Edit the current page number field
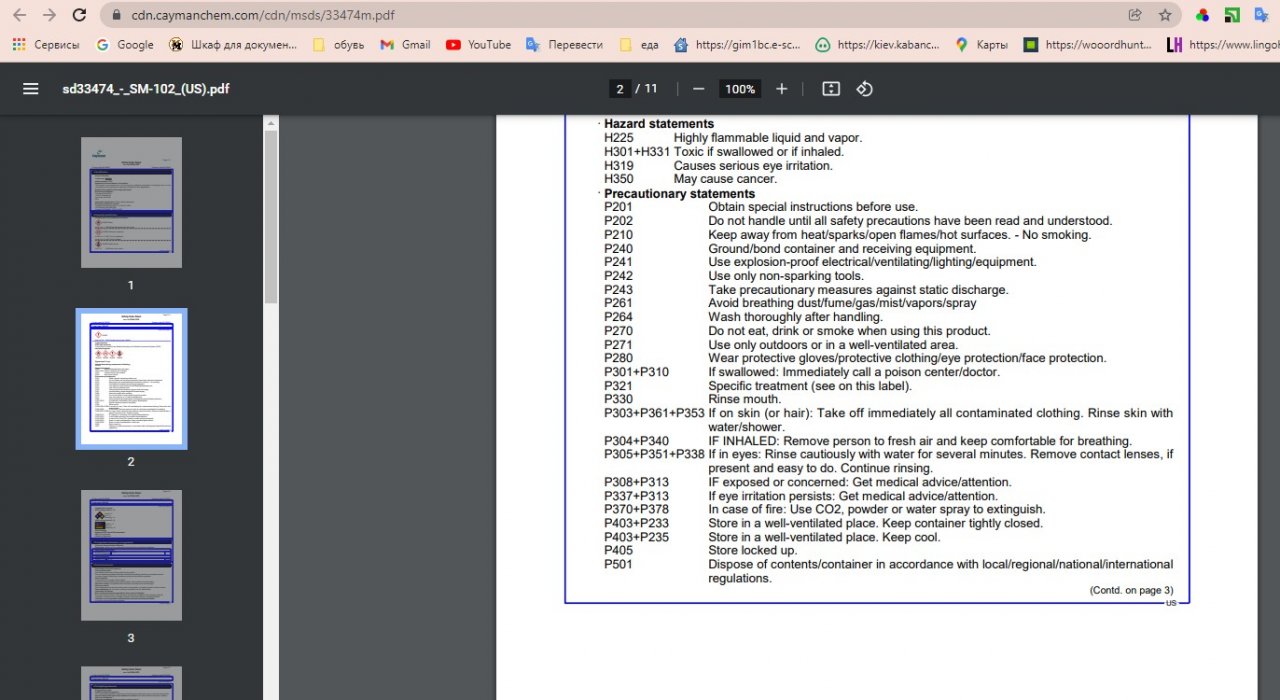This screenshot has width=1280, height=700. tap(620, 89)
